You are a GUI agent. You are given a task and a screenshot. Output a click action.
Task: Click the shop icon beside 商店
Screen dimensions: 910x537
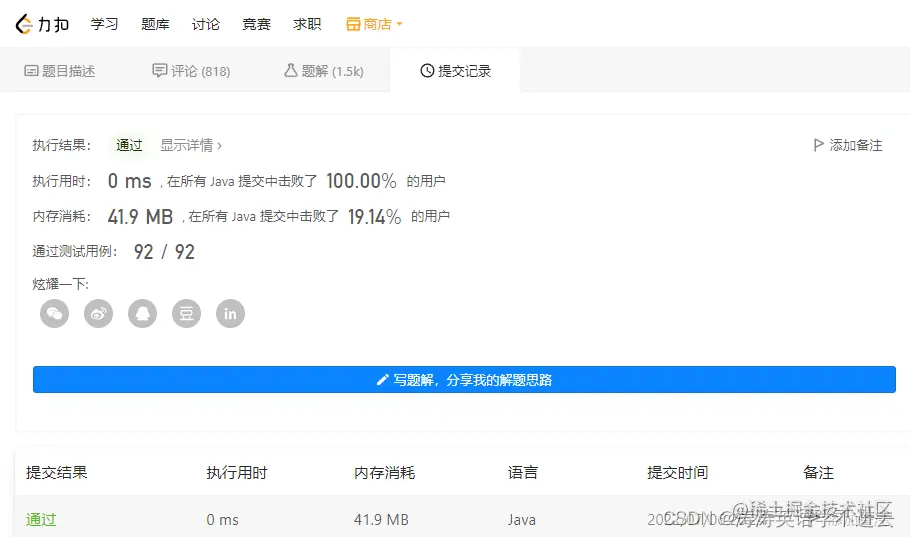click(x=353, y=24)
